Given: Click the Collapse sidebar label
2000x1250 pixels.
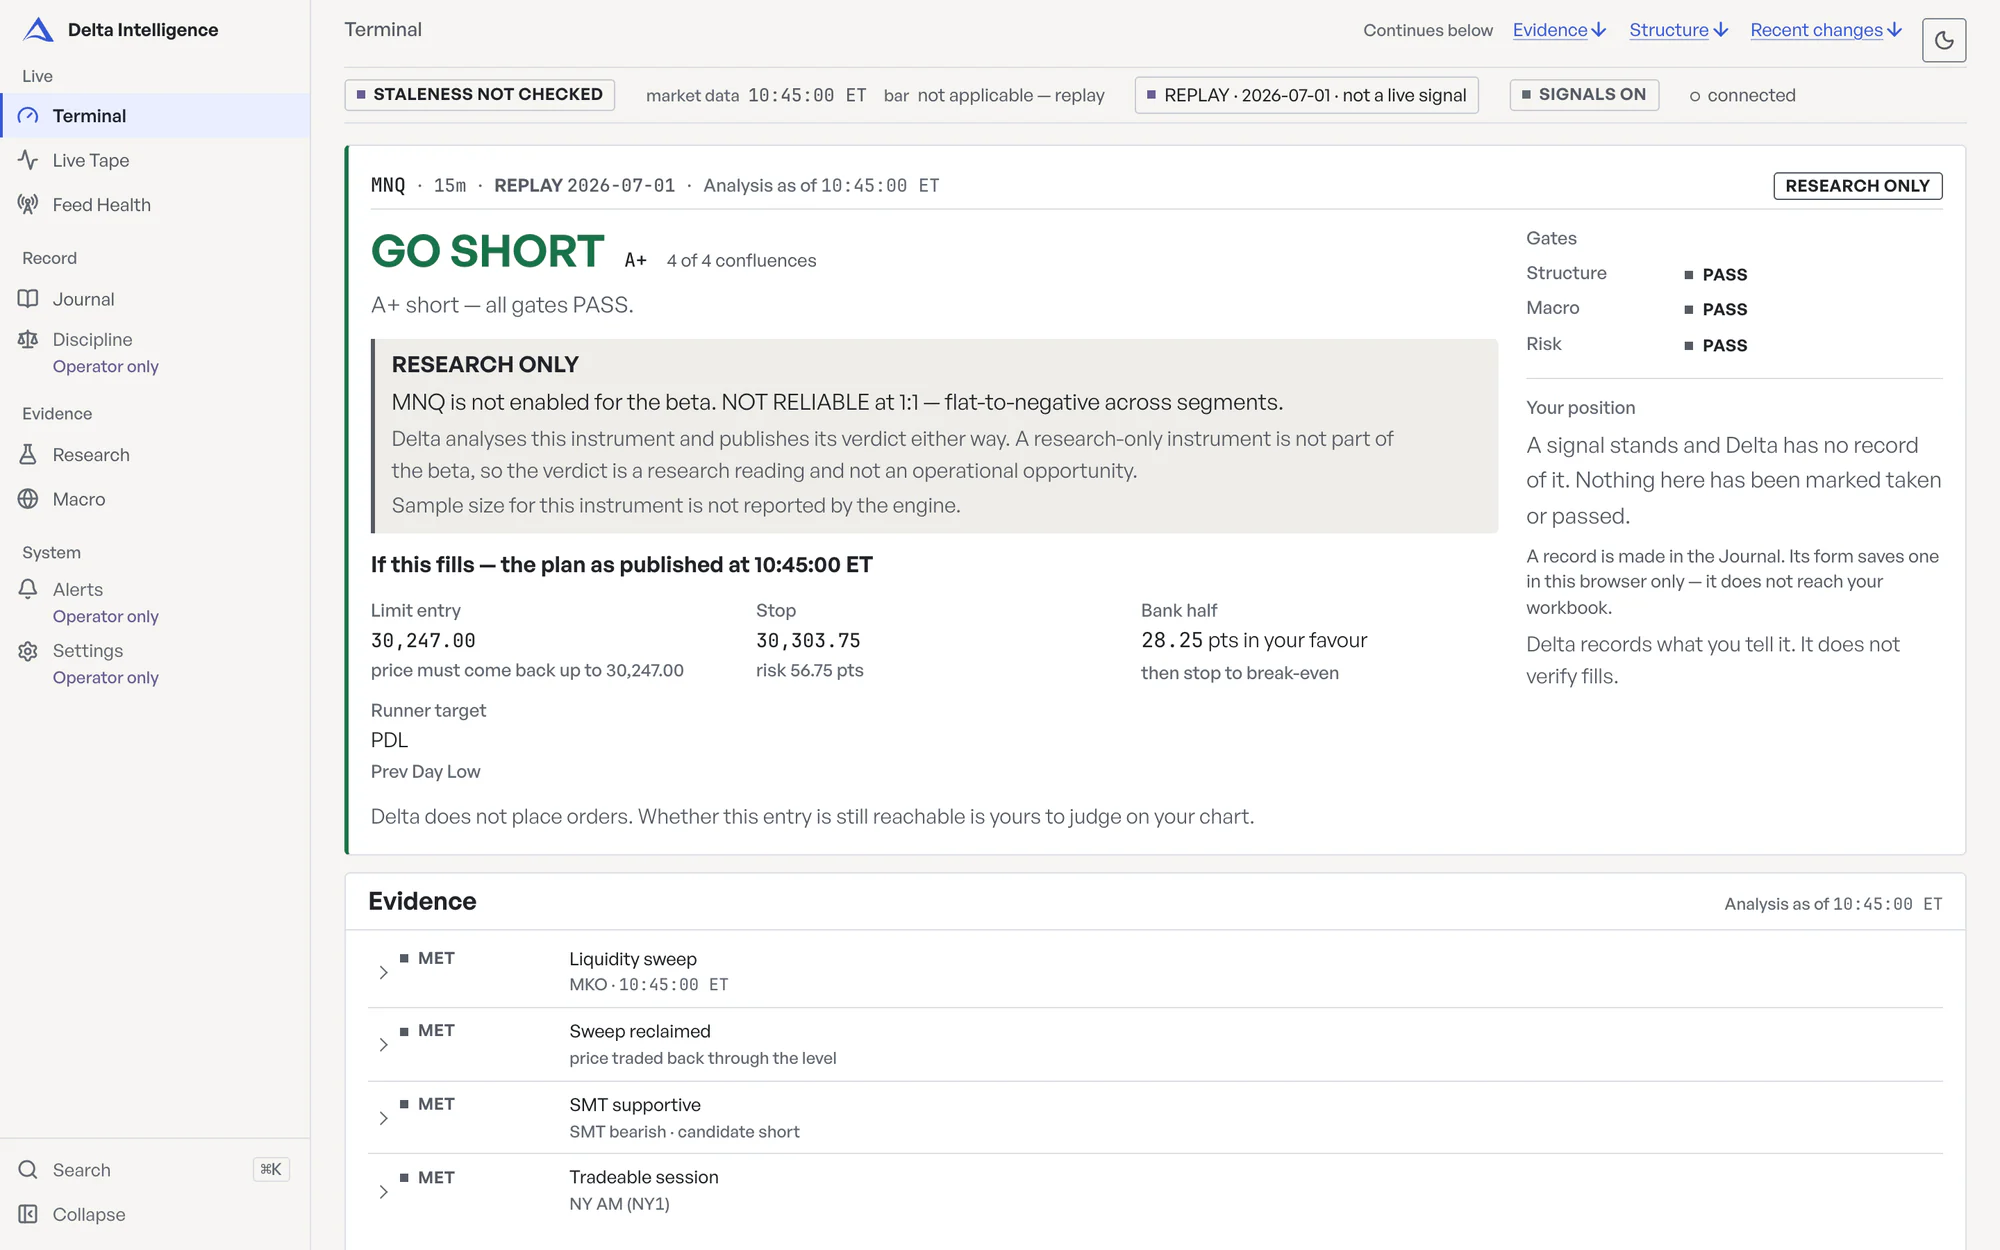Looking at the screenshot, I should 89,1214.
